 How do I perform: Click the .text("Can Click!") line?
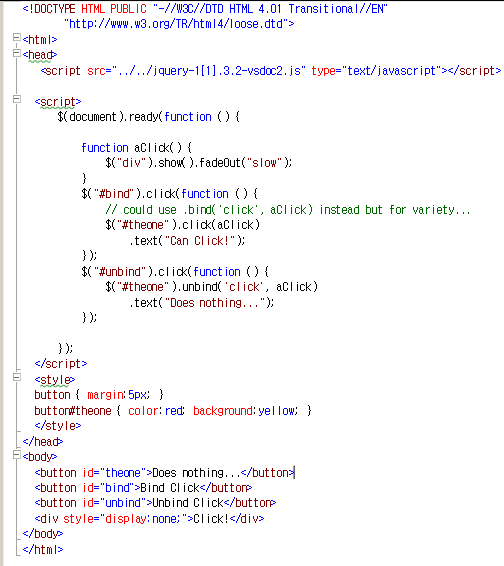tap(187, 241)
